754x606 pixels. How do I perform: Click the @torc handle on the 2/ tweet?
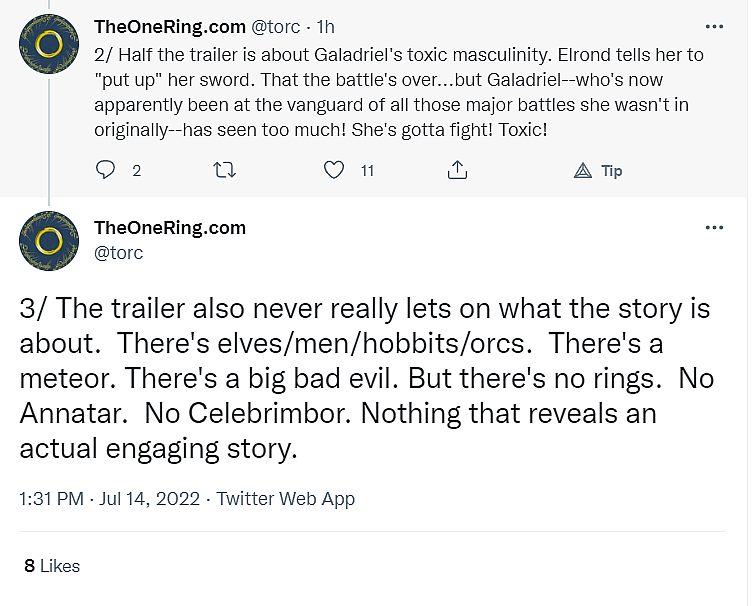tap(277, 25)
